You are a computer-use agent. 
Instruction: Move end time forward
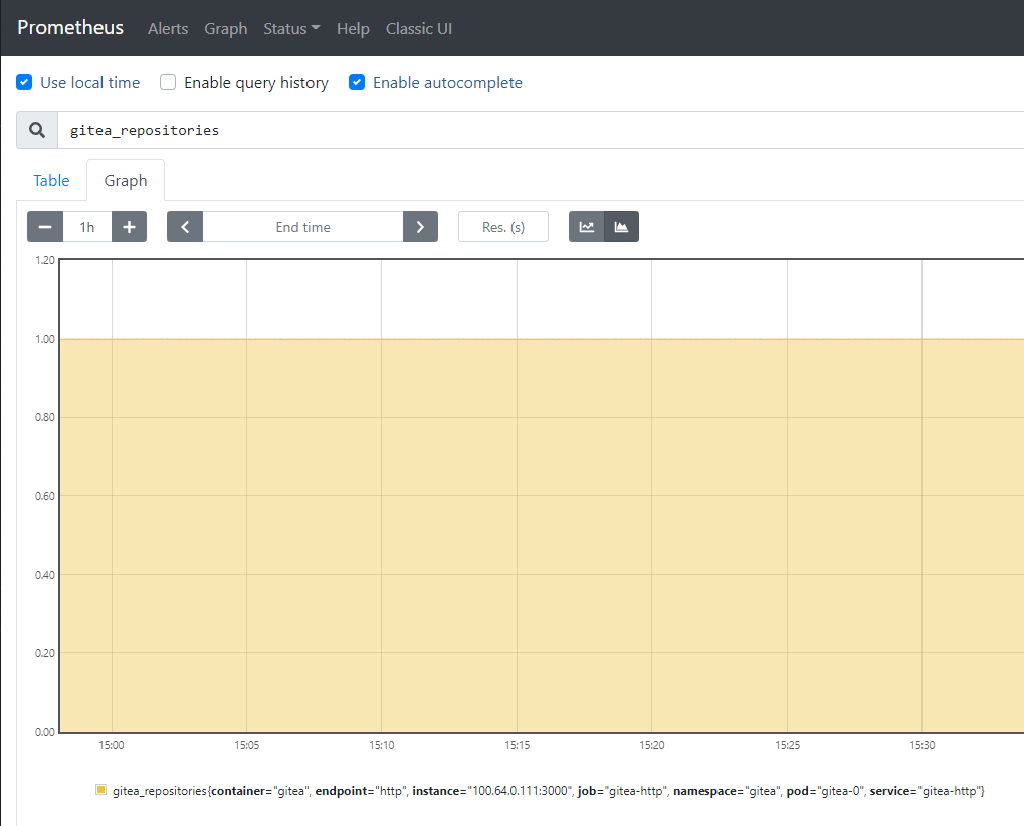point(421,227)
